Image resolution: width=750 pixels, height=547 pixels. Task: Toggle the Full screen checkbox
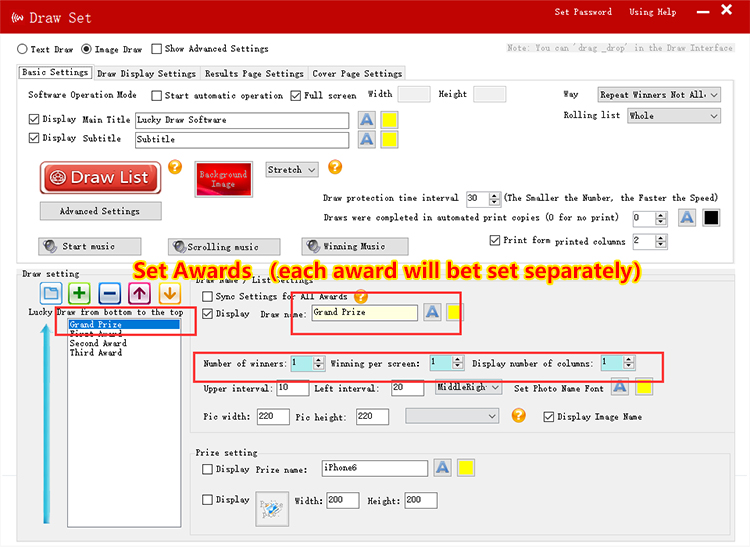coord(296,96)
